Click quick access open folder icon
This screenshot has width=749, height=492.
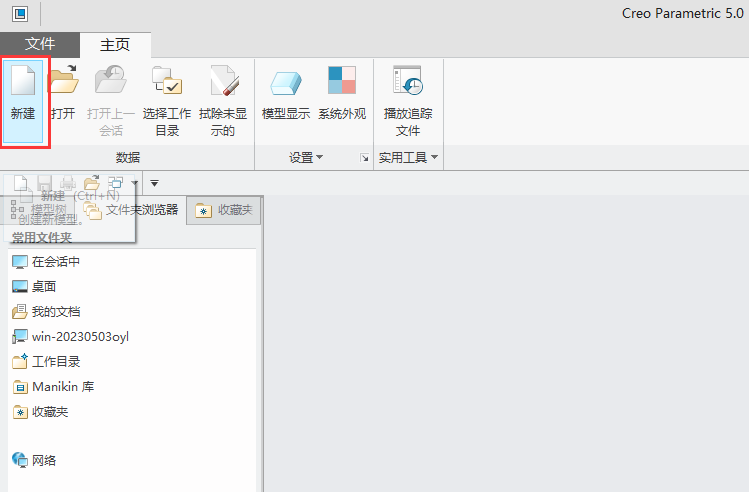pos(92,183)
